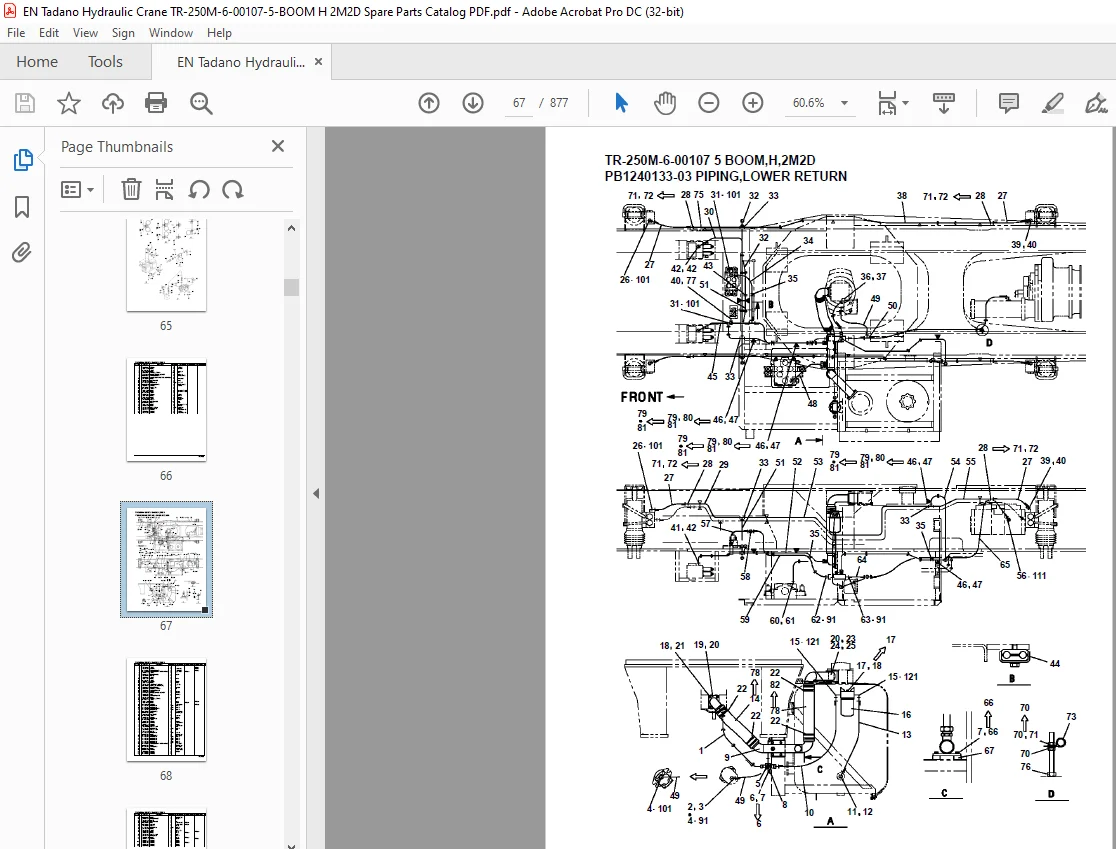Viewport: 1116px width, 849px height.
Task: Add a comment with sticky note icon
Action: [1009, 103]
